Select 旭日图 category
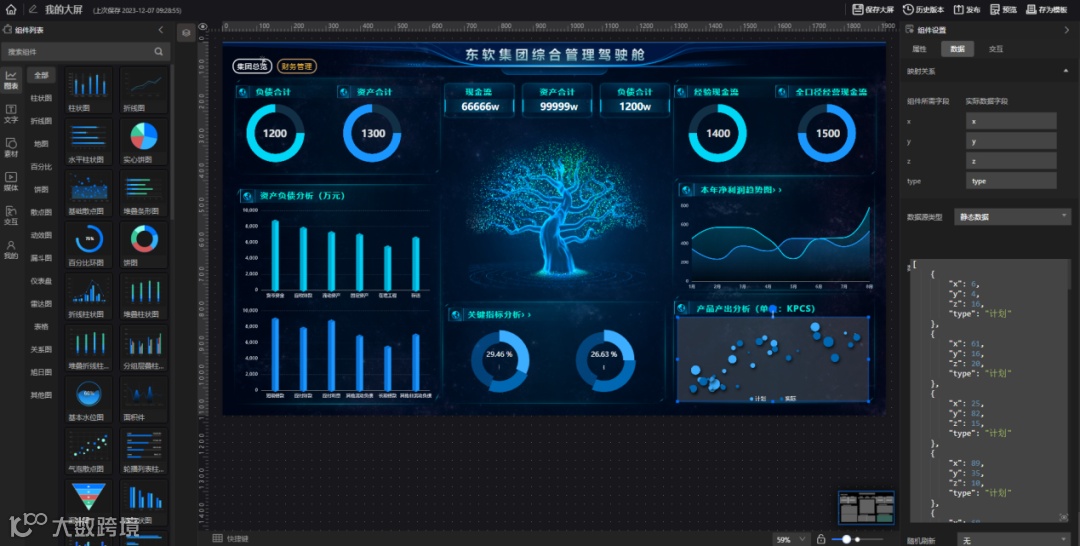Image resolution: width=1080 pixels, height=546 pixels. pyautogui.click(x=41, y=372)
